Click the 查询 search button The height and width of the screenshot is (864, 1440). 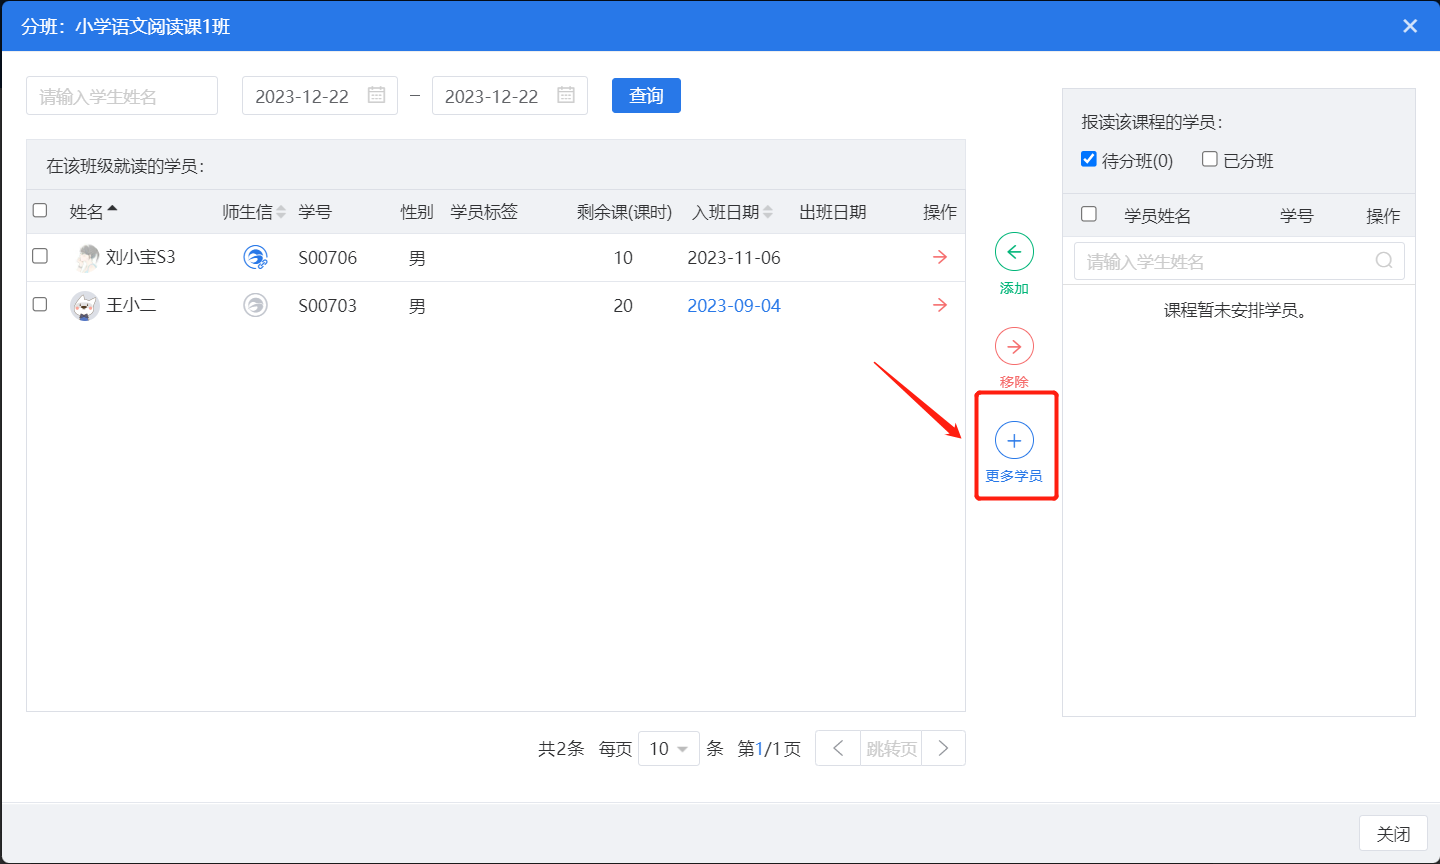point(646,95)
